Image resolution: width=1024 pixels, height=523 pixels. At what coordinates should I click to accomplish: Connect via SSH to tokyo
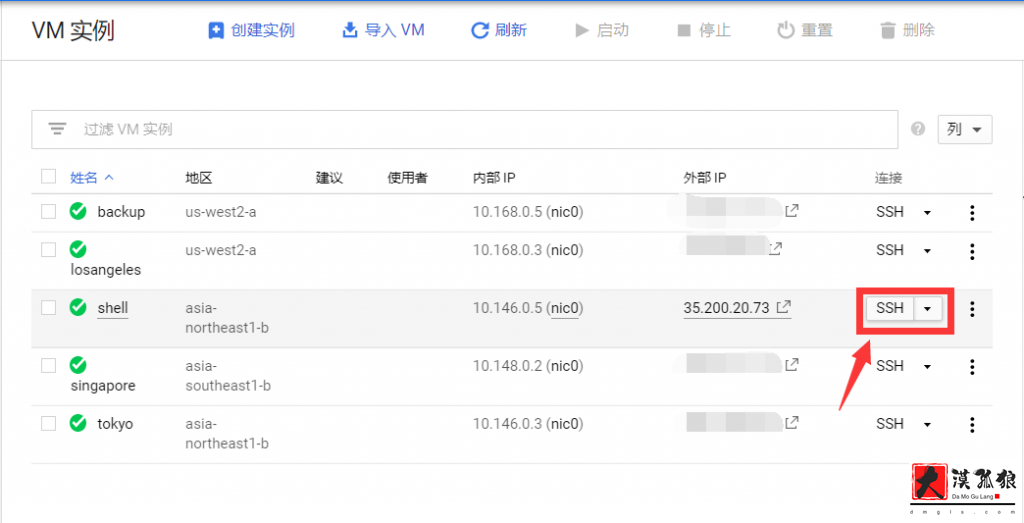tap(889, 424)
